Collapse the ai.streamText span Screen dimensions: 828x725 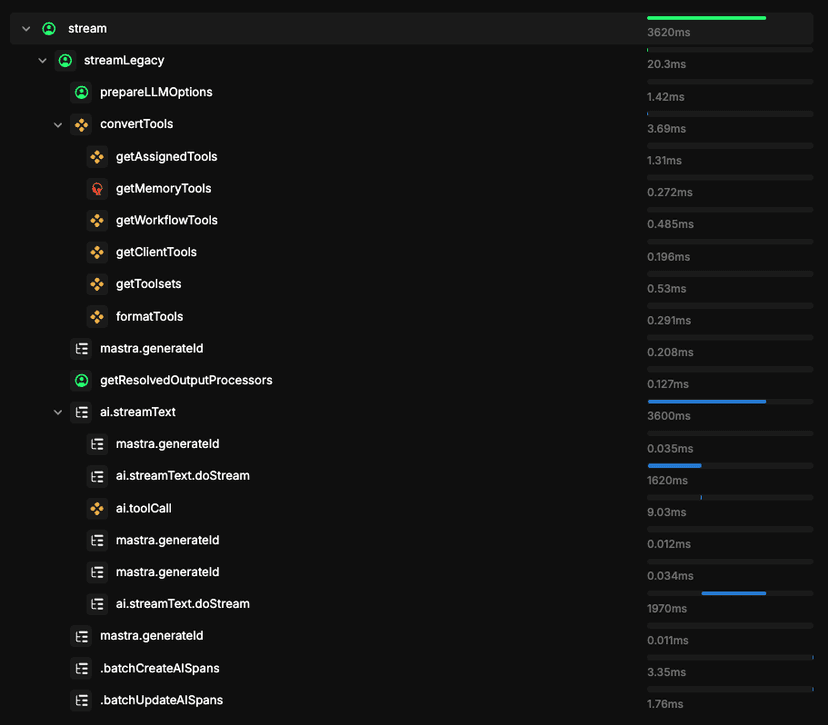tap(57, 411)
